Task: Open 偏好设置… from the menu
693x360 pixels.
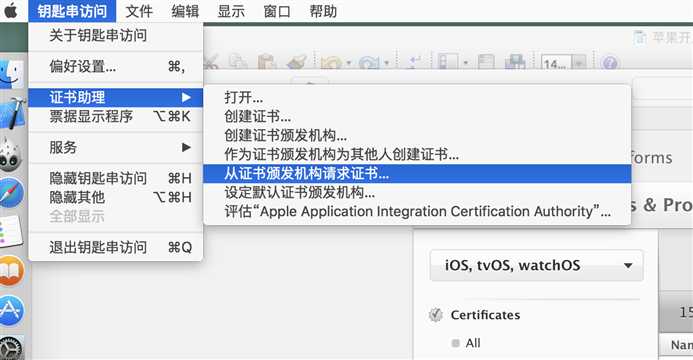Action: tap(116, 66)
